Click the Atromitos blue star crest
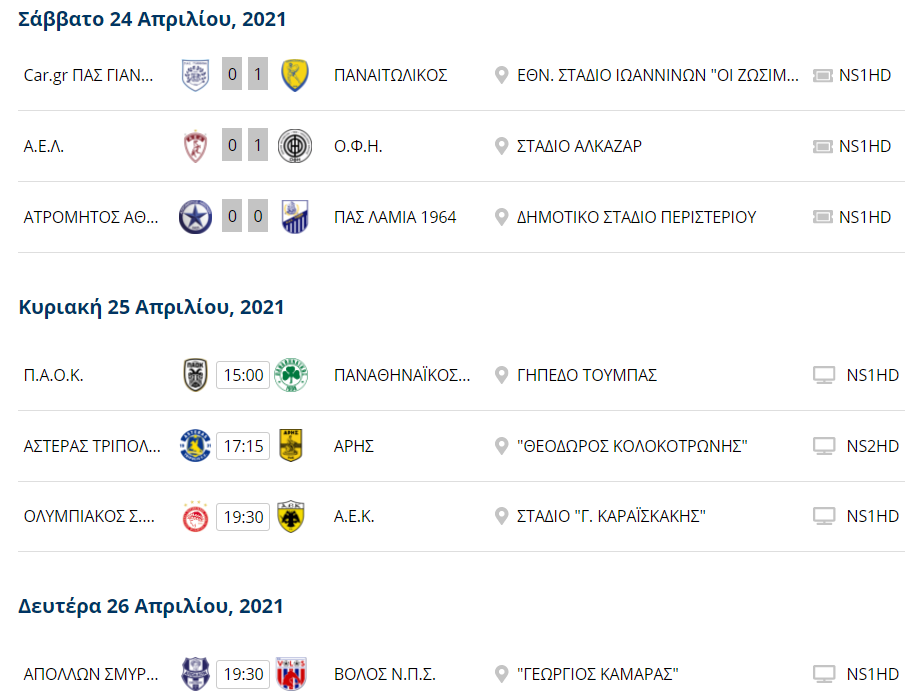The height and width of the screenshot is (697, 905). click(194, 217)
